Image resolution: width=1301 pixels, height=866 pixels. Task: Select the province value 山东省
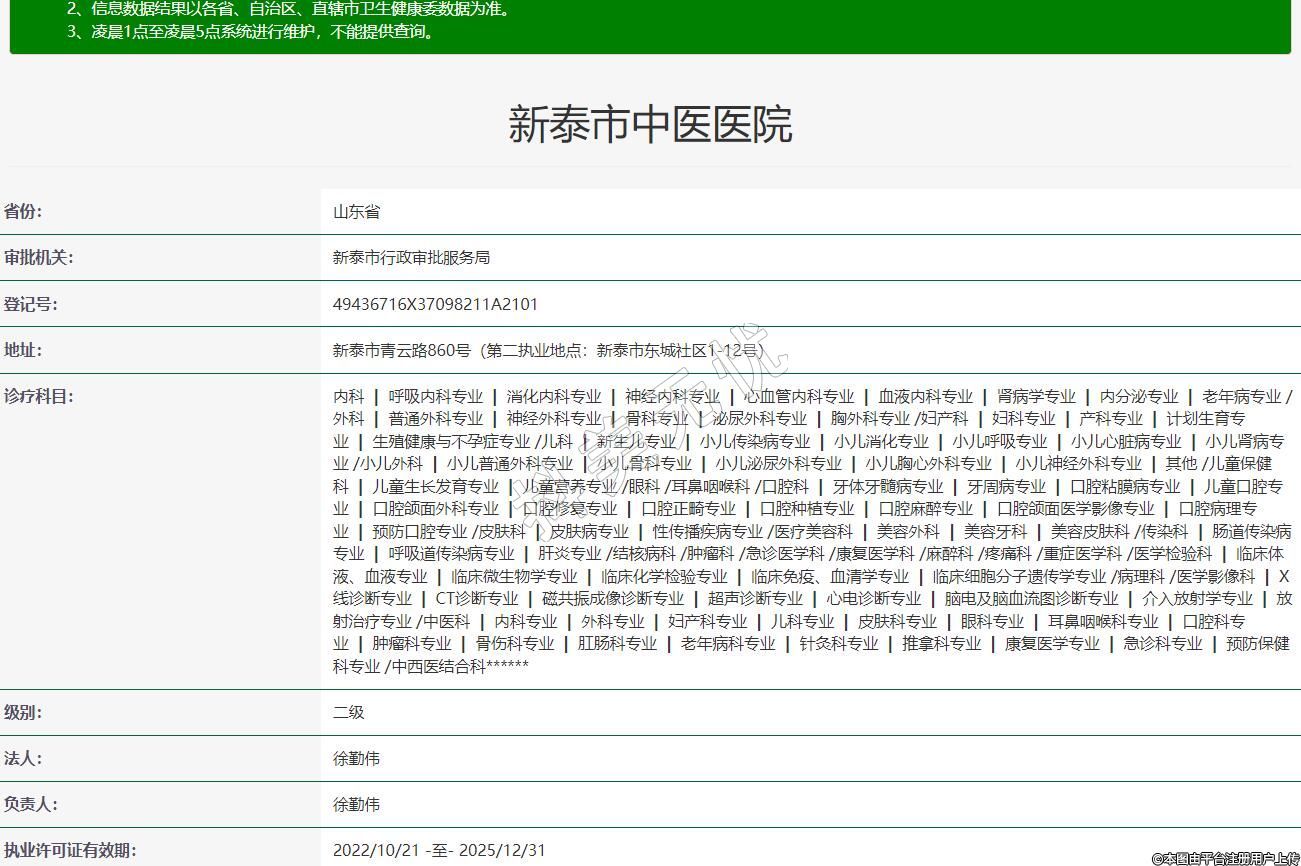click(x=356, y=212)
